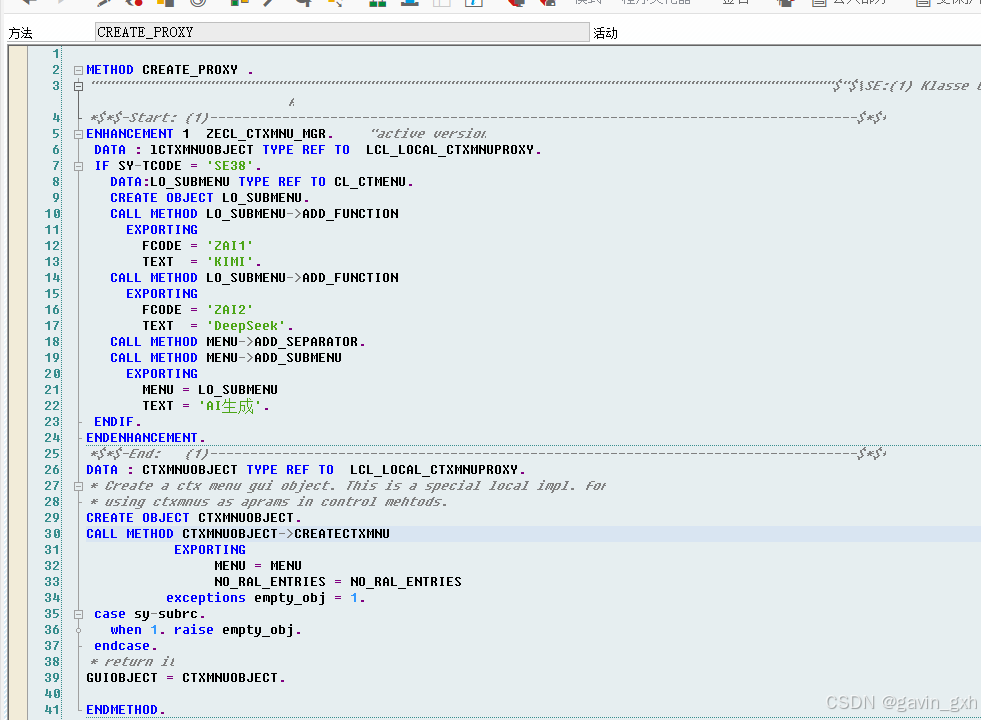Click the forward navigation arrow icon
Screen dimensions: 981x720
tap(62, 5)
